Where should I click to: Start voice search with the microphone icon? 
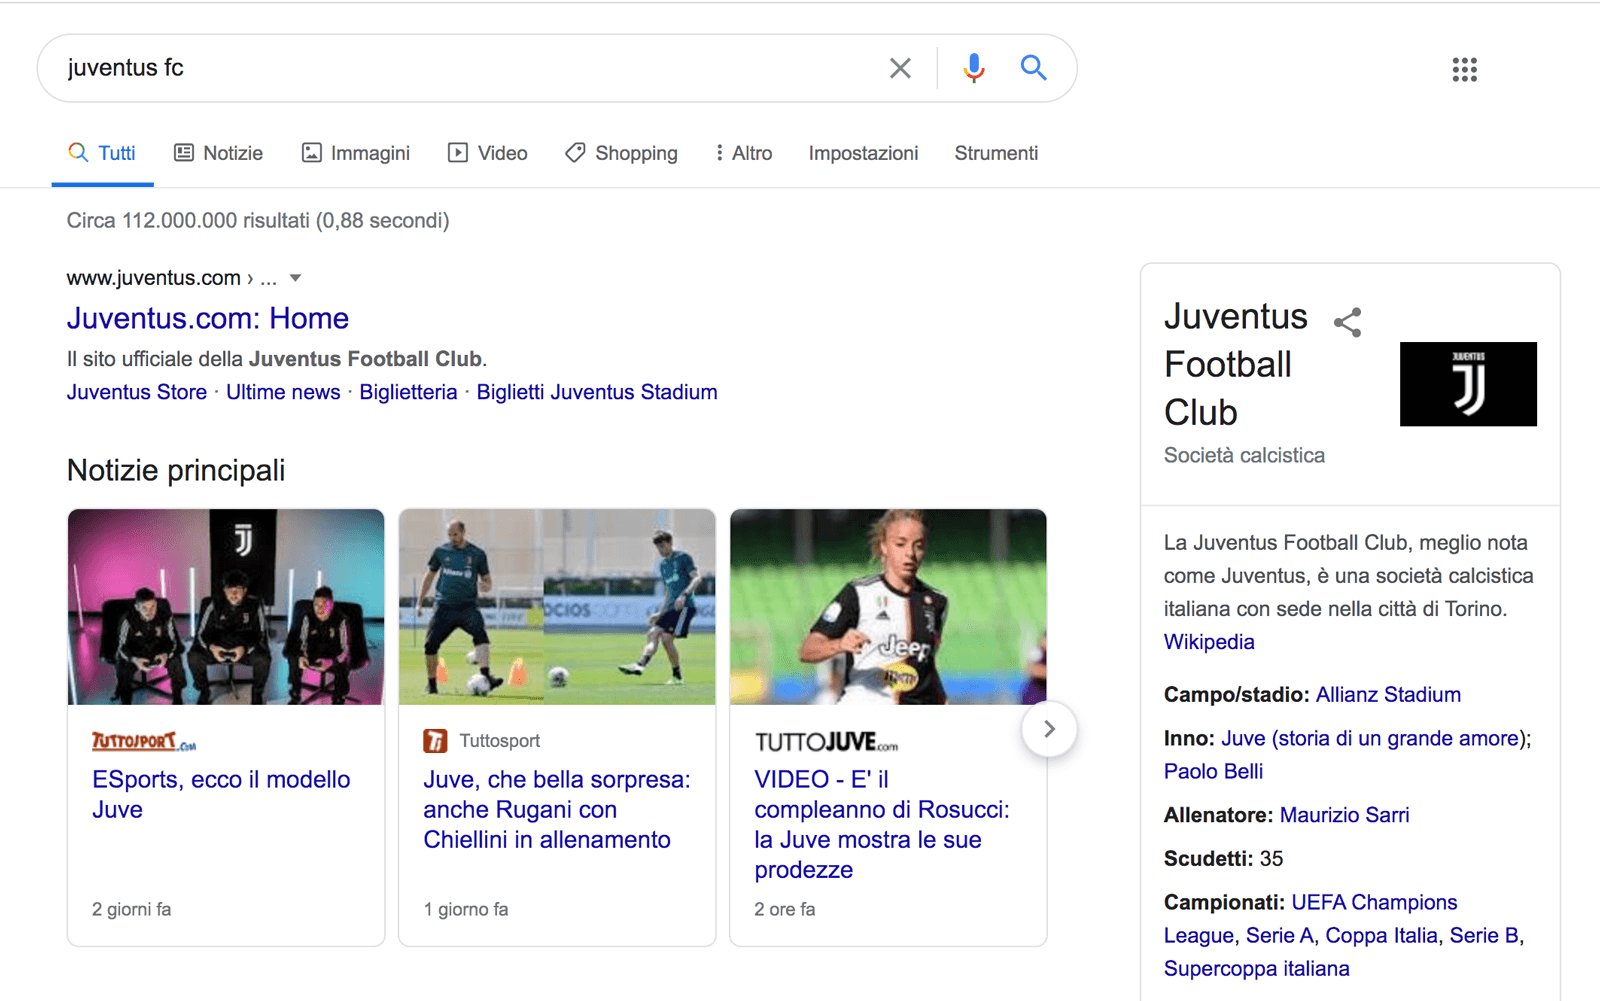[x=973, y=68]
